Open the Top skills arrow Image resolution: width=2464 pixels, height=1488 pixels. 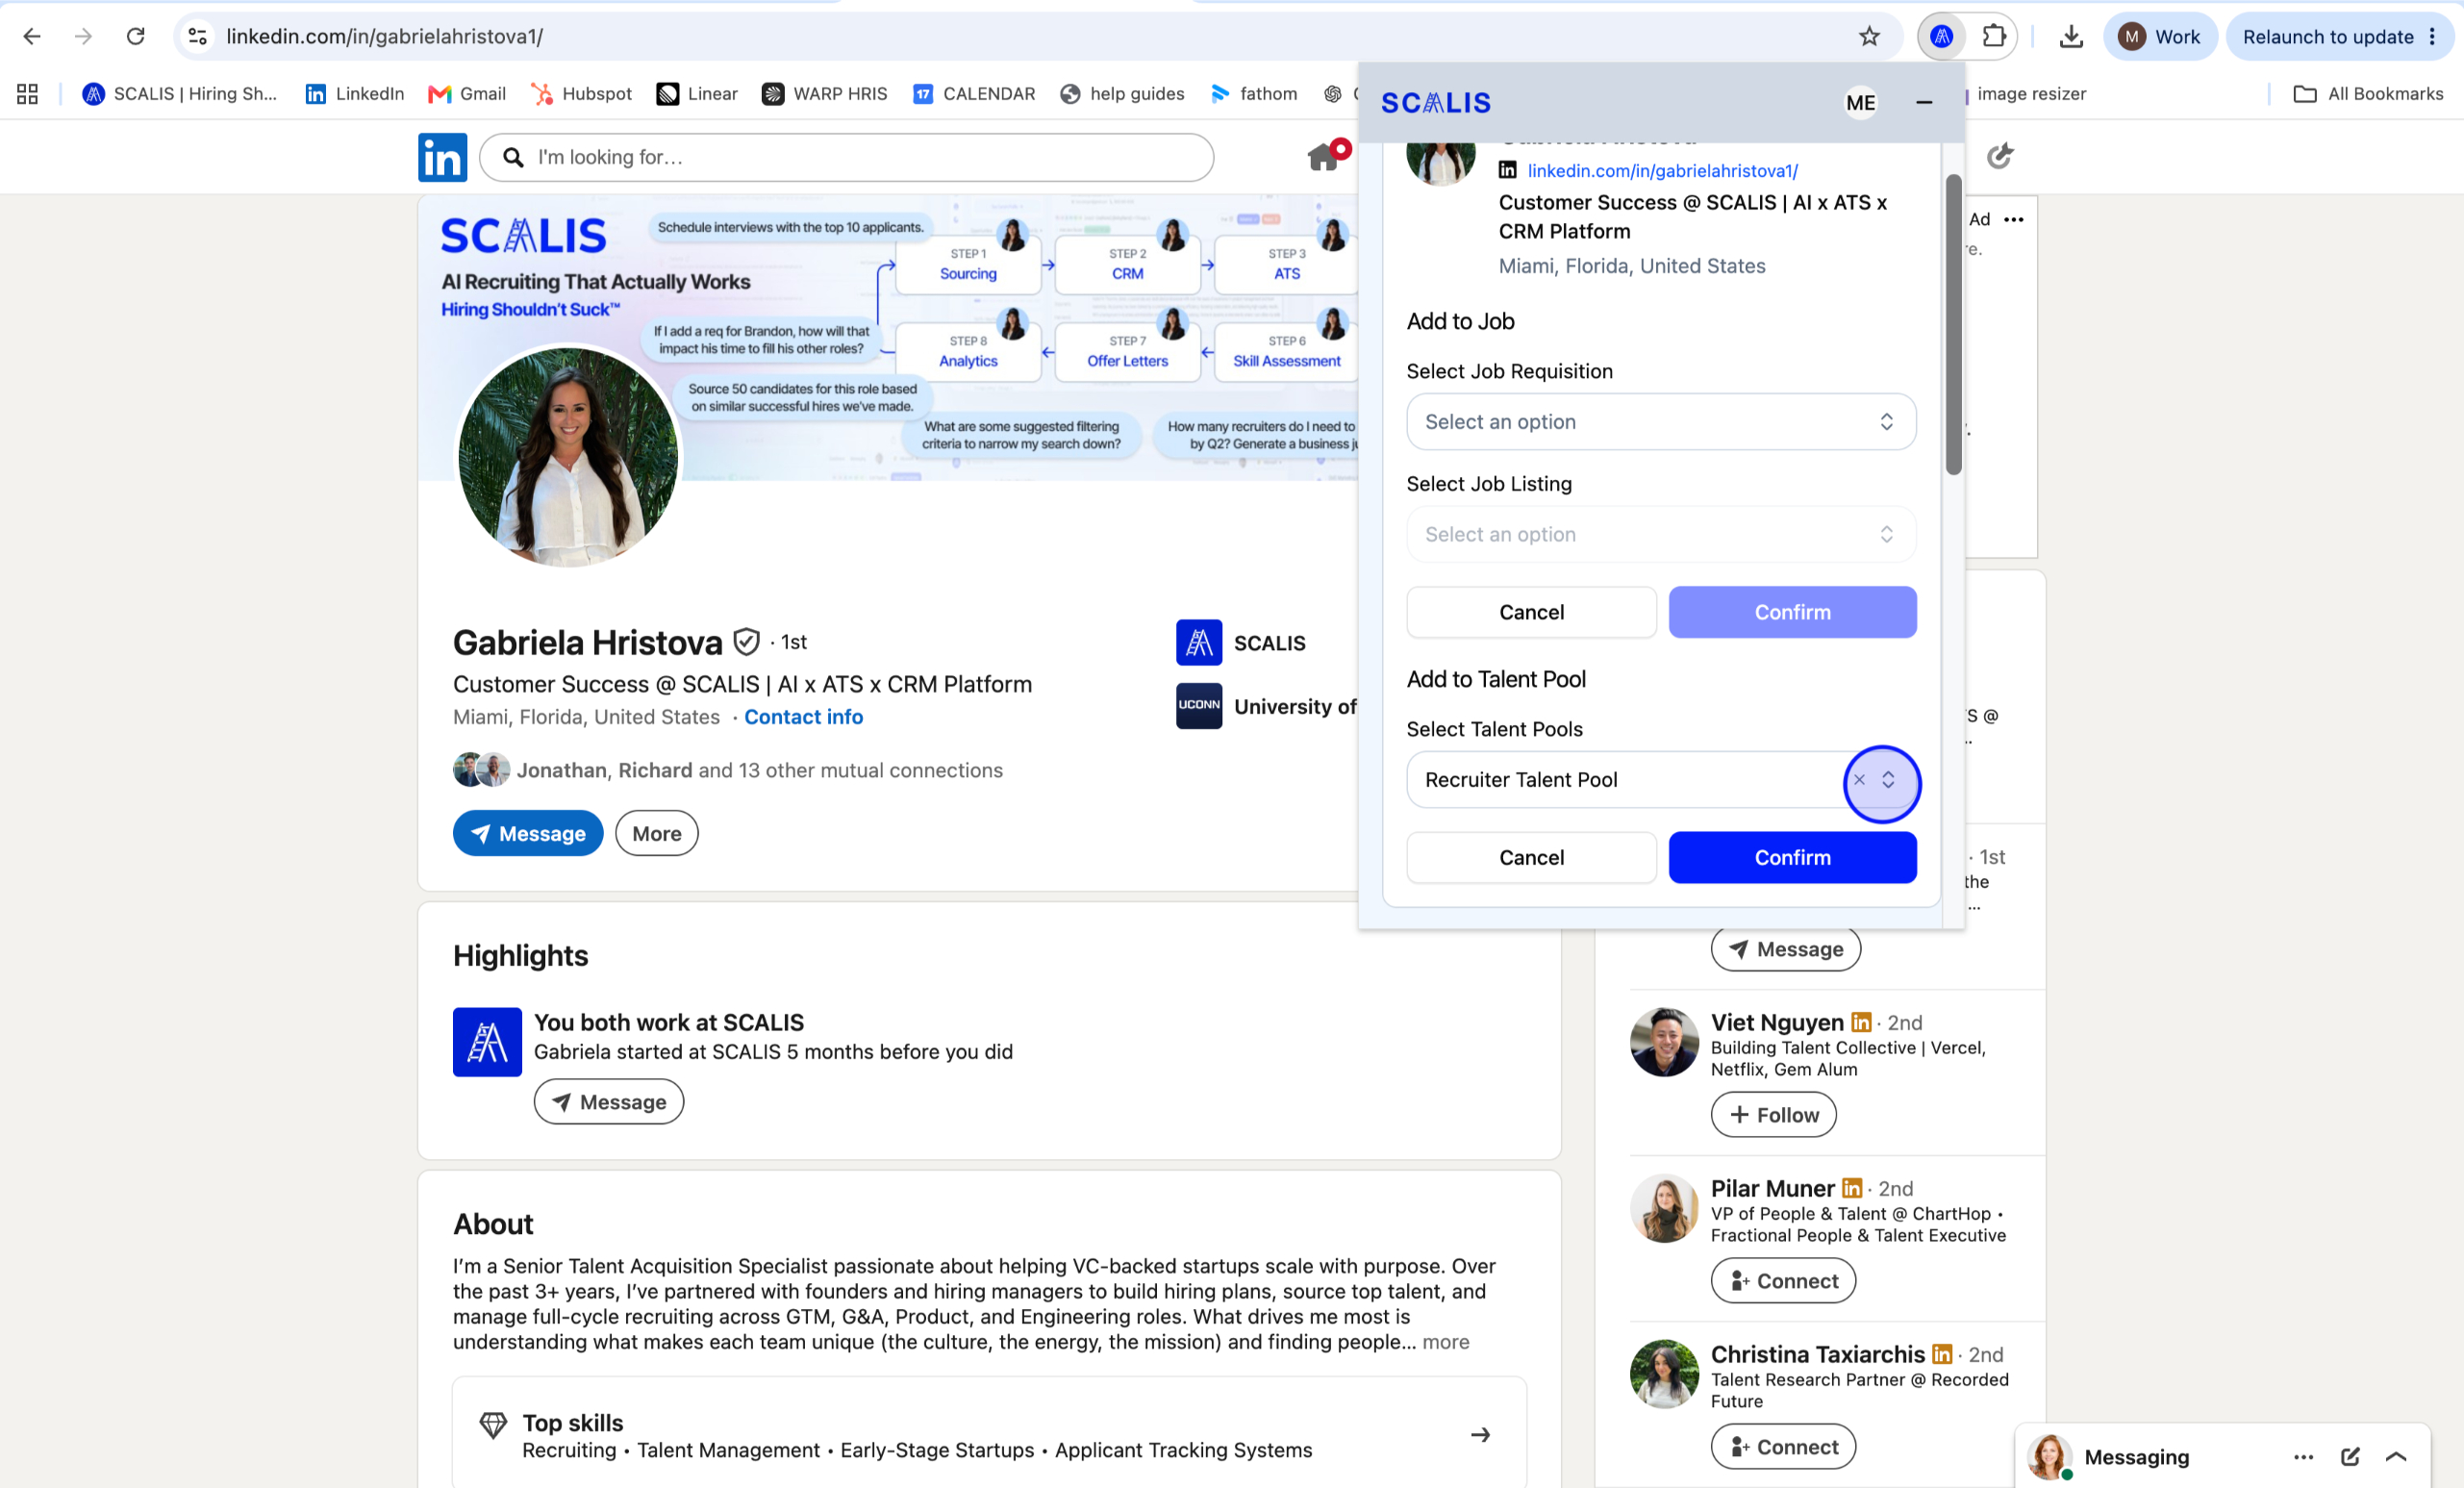[x=1480, y=1435]
